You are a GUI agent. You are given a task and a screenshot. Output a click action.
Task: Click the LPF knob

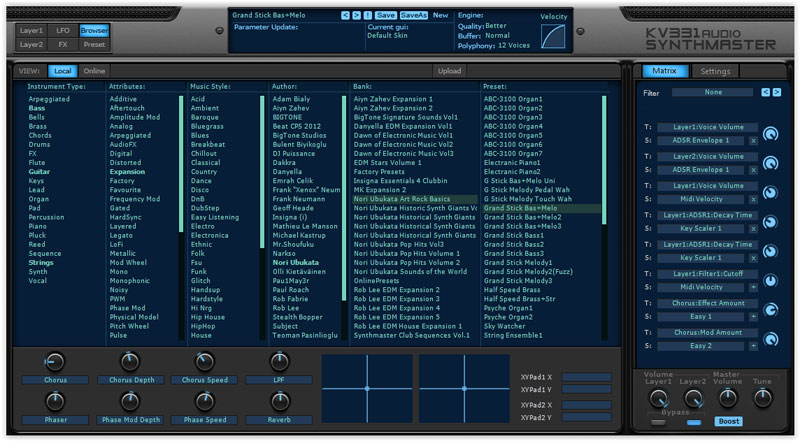click(x=280, y=361)
